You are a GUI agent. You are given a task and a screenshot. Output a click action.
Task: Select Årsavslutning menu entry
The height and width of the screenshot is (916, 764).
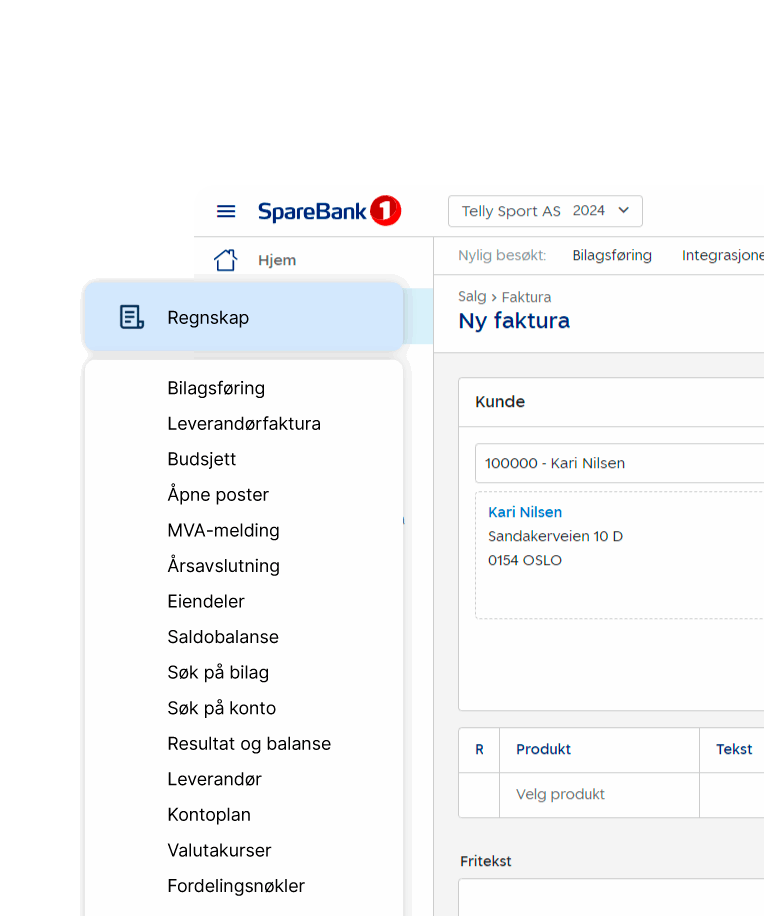(x=223, y=566)
